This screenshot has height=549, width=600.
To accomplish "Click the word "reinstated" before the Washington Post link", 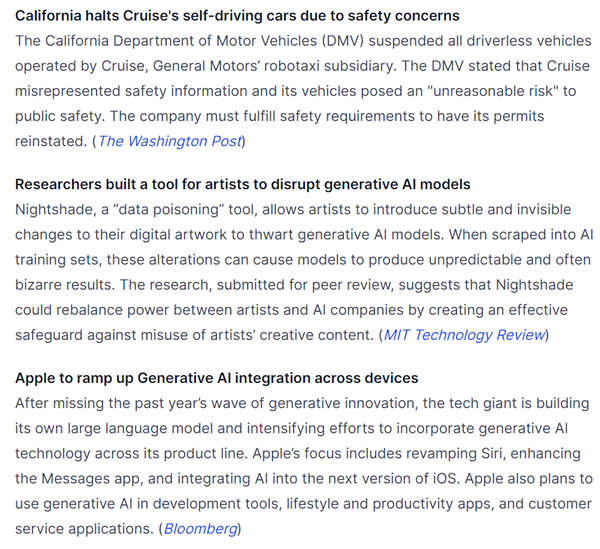I will [x=51, y=141].
